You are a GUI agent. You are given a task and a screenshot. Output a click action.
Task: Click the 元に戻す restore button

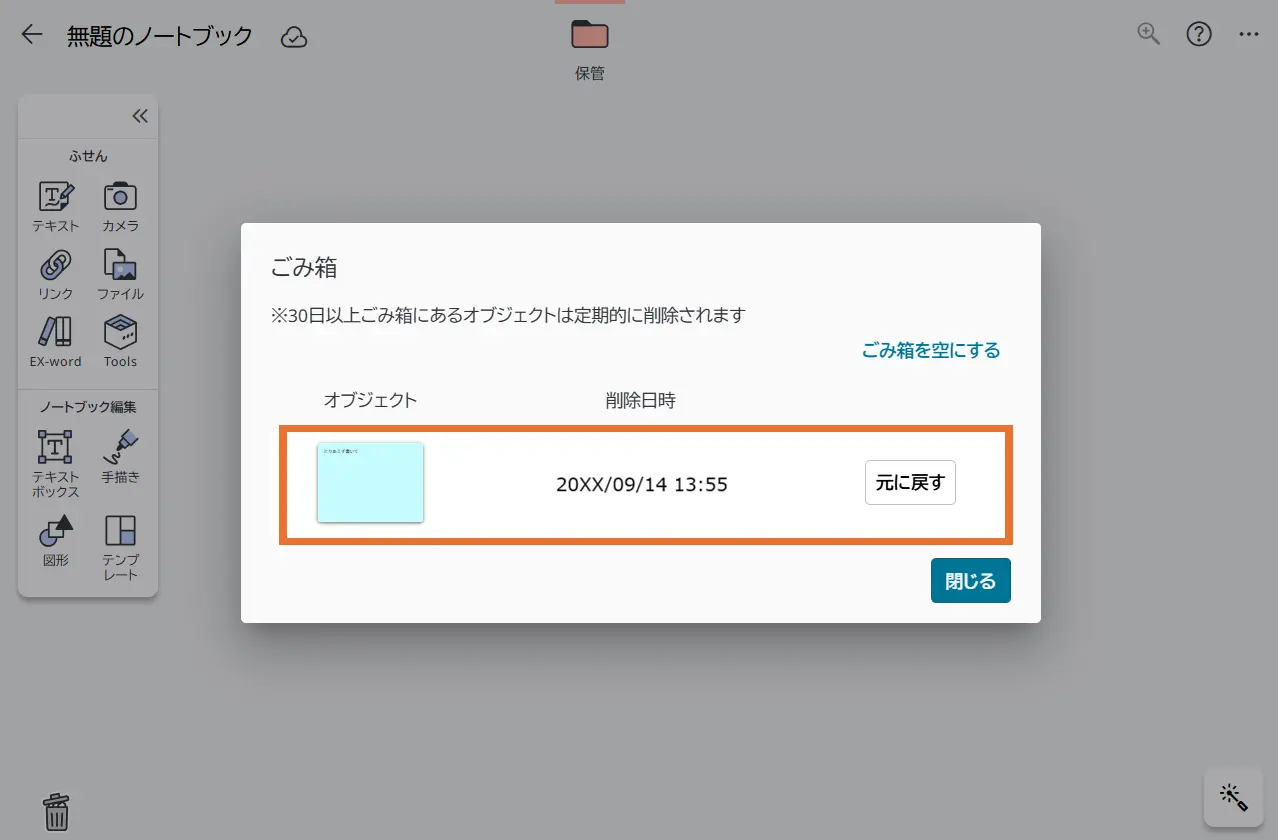[910, 482]
